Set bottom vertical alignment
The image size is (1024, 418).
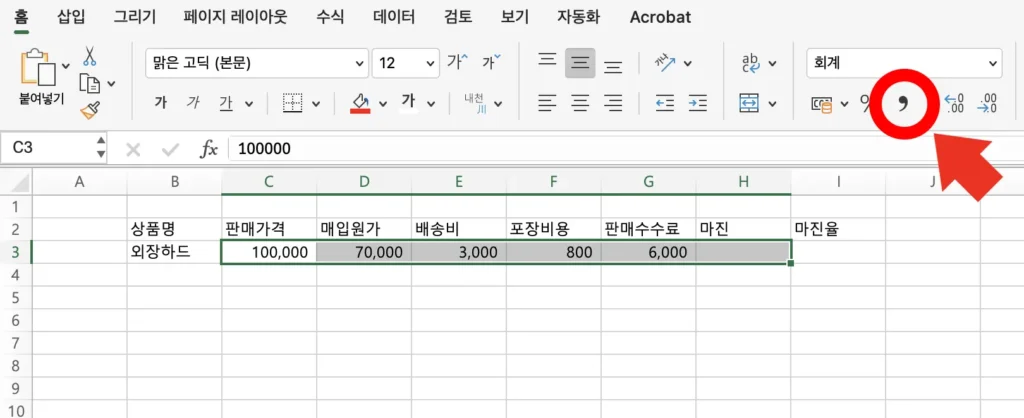point(613,67)
